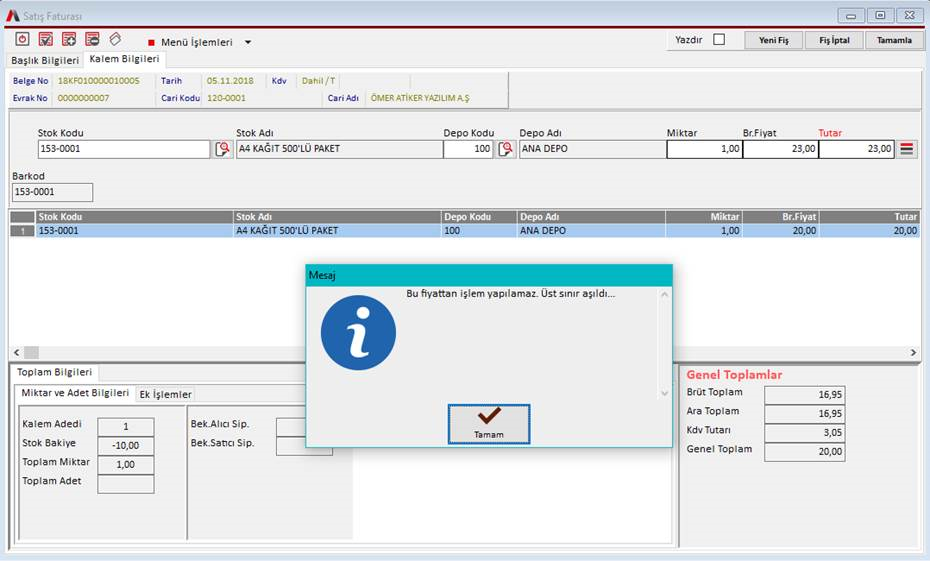Click the add line (plus) toolbar icon
The width and height of the screenshot is (930, 561).
pos(69,39)
